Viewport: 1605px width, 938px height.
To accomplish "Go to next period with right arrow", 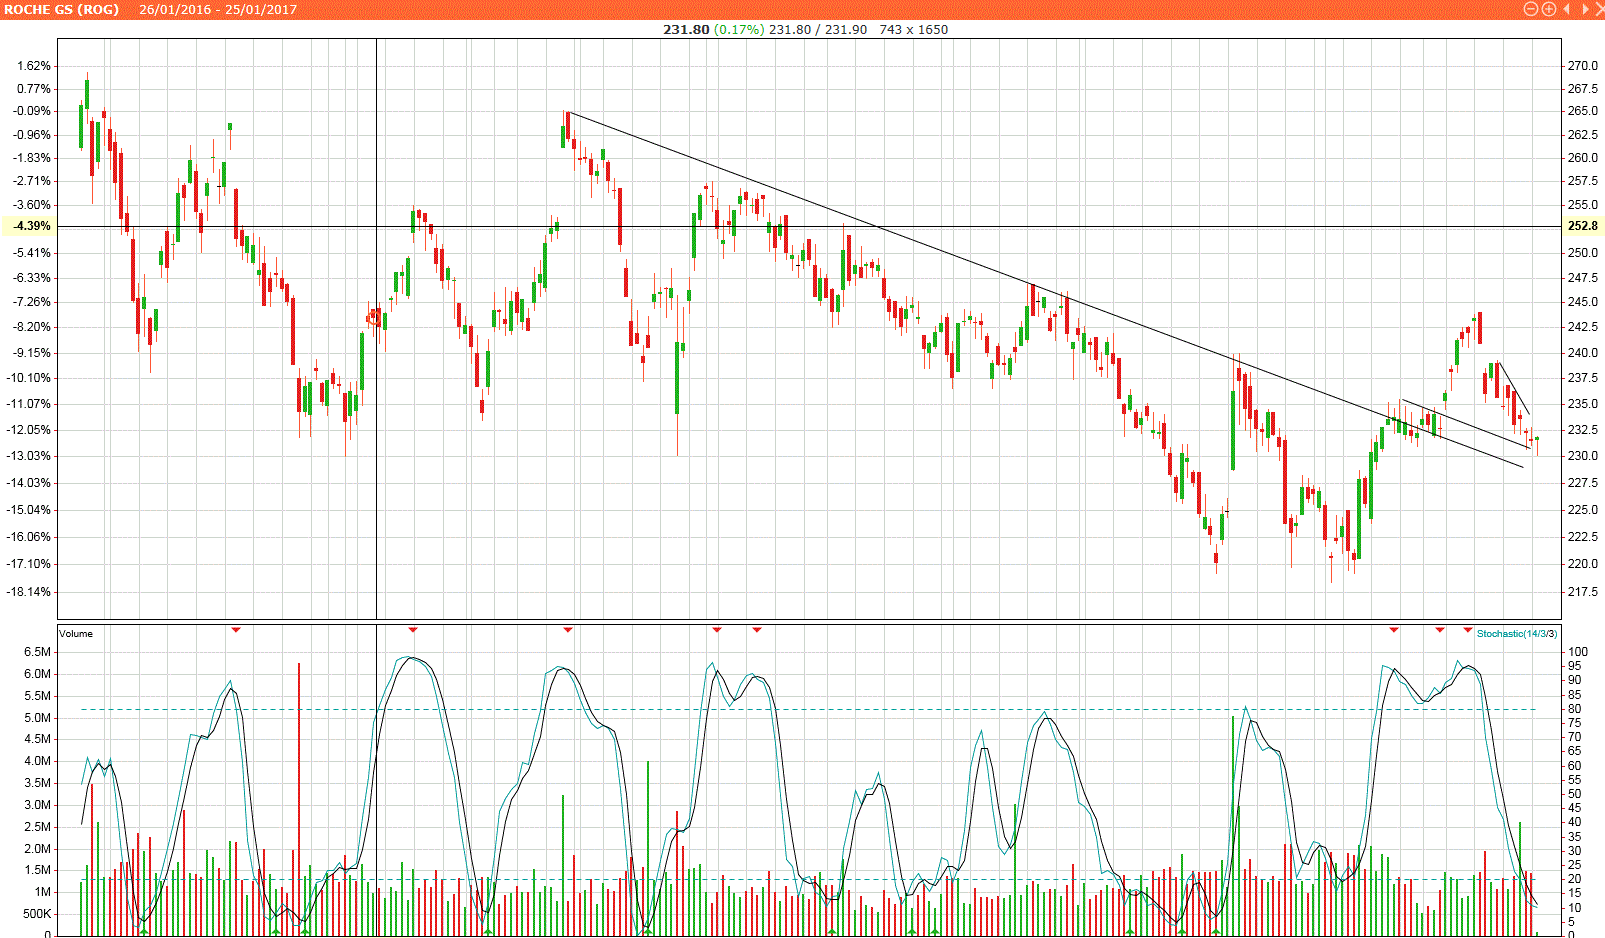I will 1585,9.
